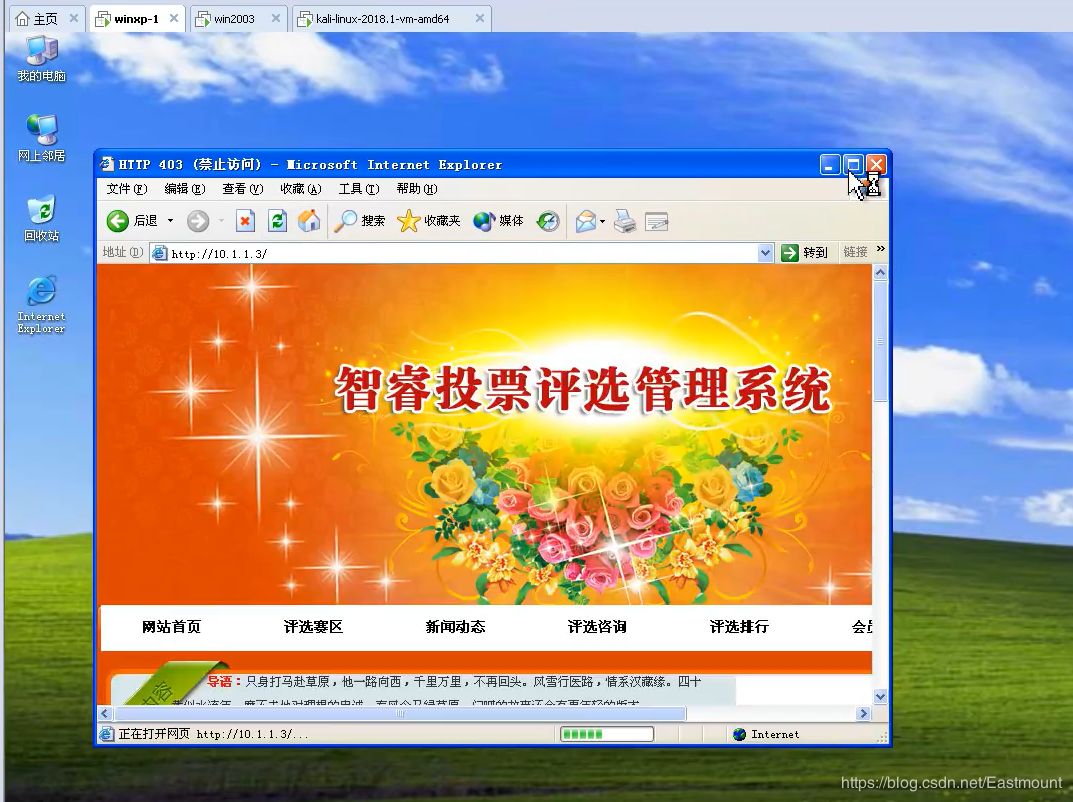Close the winxp-1 VM tab
The width and height of the screenshot is (1073, 802).
174,18
